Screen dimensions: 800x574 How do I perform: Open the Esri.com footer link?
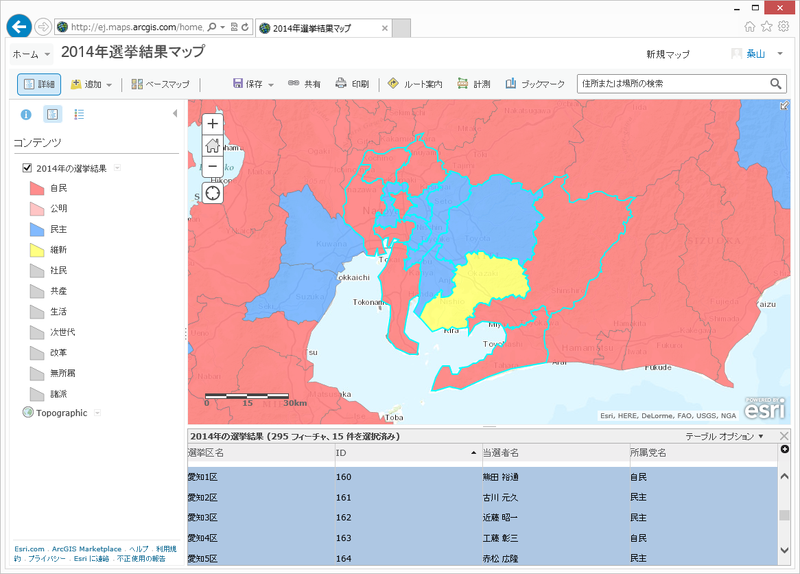29,549
